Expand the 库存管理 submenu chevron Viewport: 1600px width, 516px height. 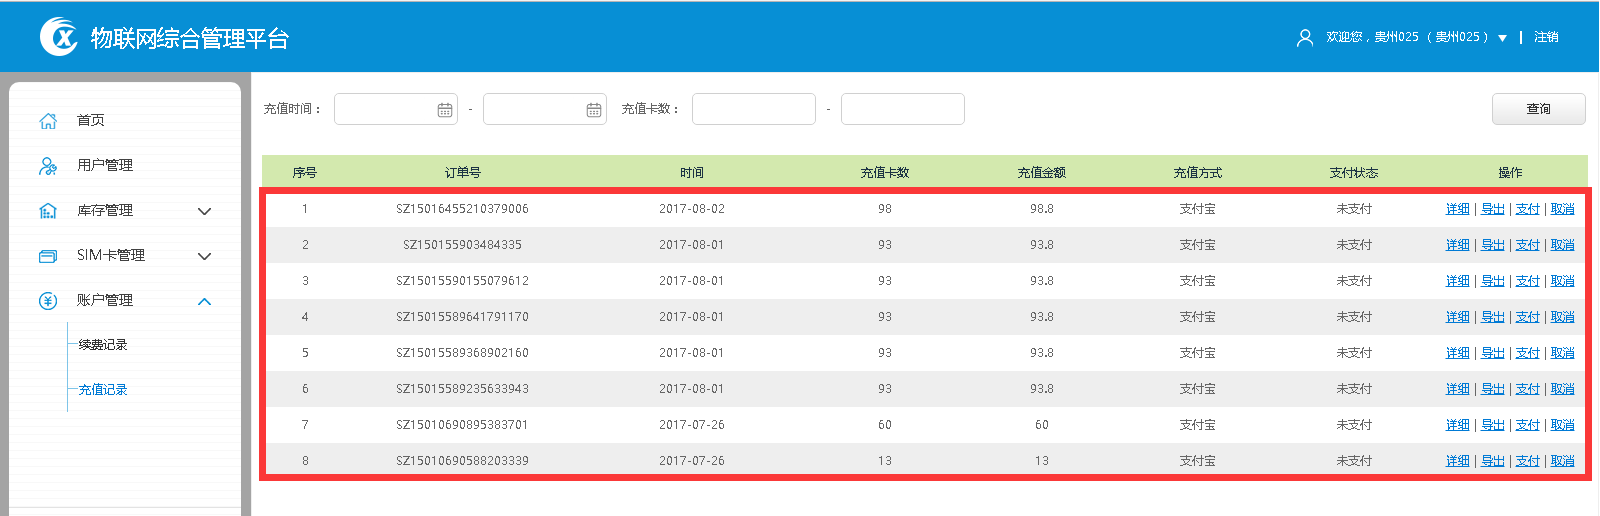pyautogui.click(x=205, y=211)
